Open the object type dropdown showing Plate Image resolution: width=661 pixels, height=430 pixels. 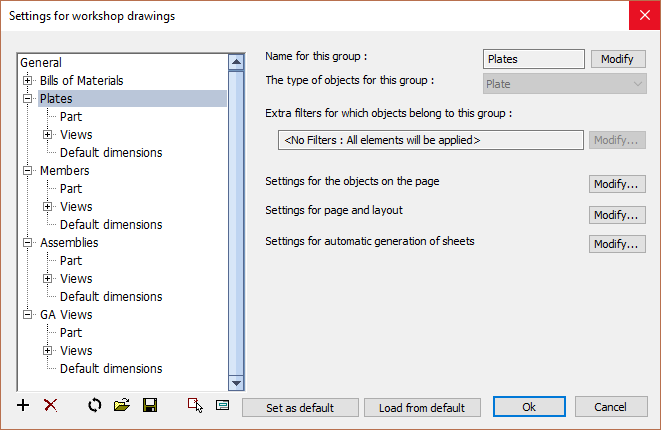(564, 84)
